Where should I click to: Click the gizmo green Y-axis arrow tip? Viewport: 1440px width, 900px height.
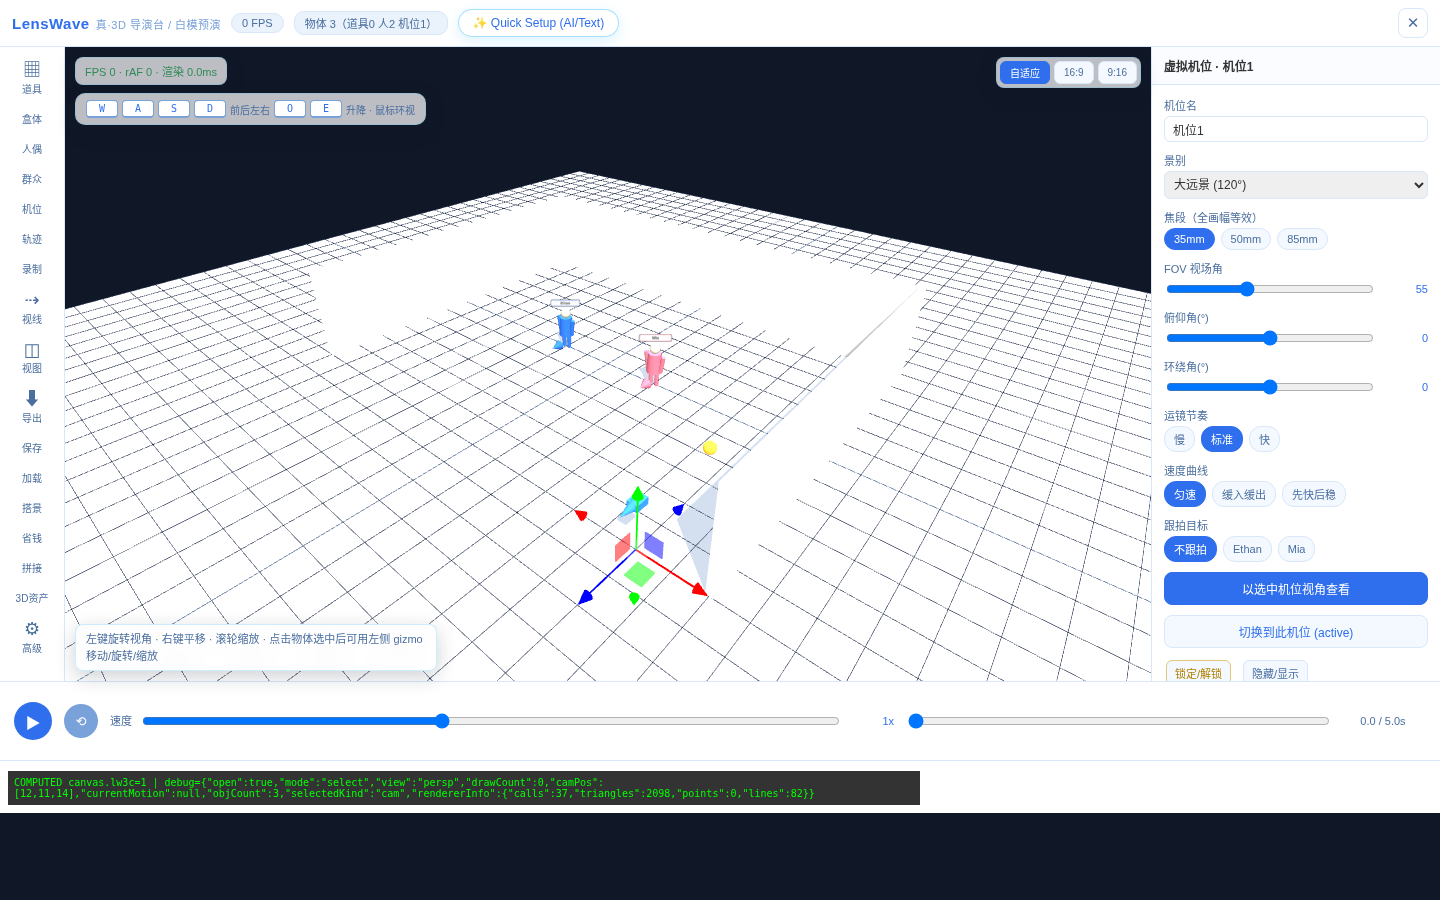click(x=637, y=493)
